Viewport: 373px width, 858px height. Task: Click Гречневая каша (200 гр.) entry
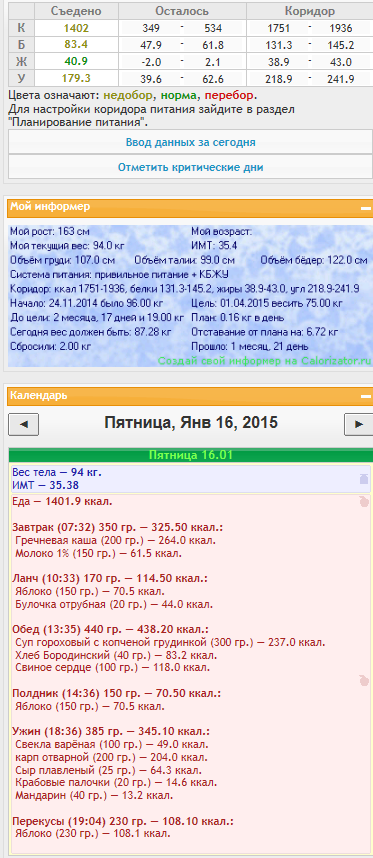pos(115,541)
